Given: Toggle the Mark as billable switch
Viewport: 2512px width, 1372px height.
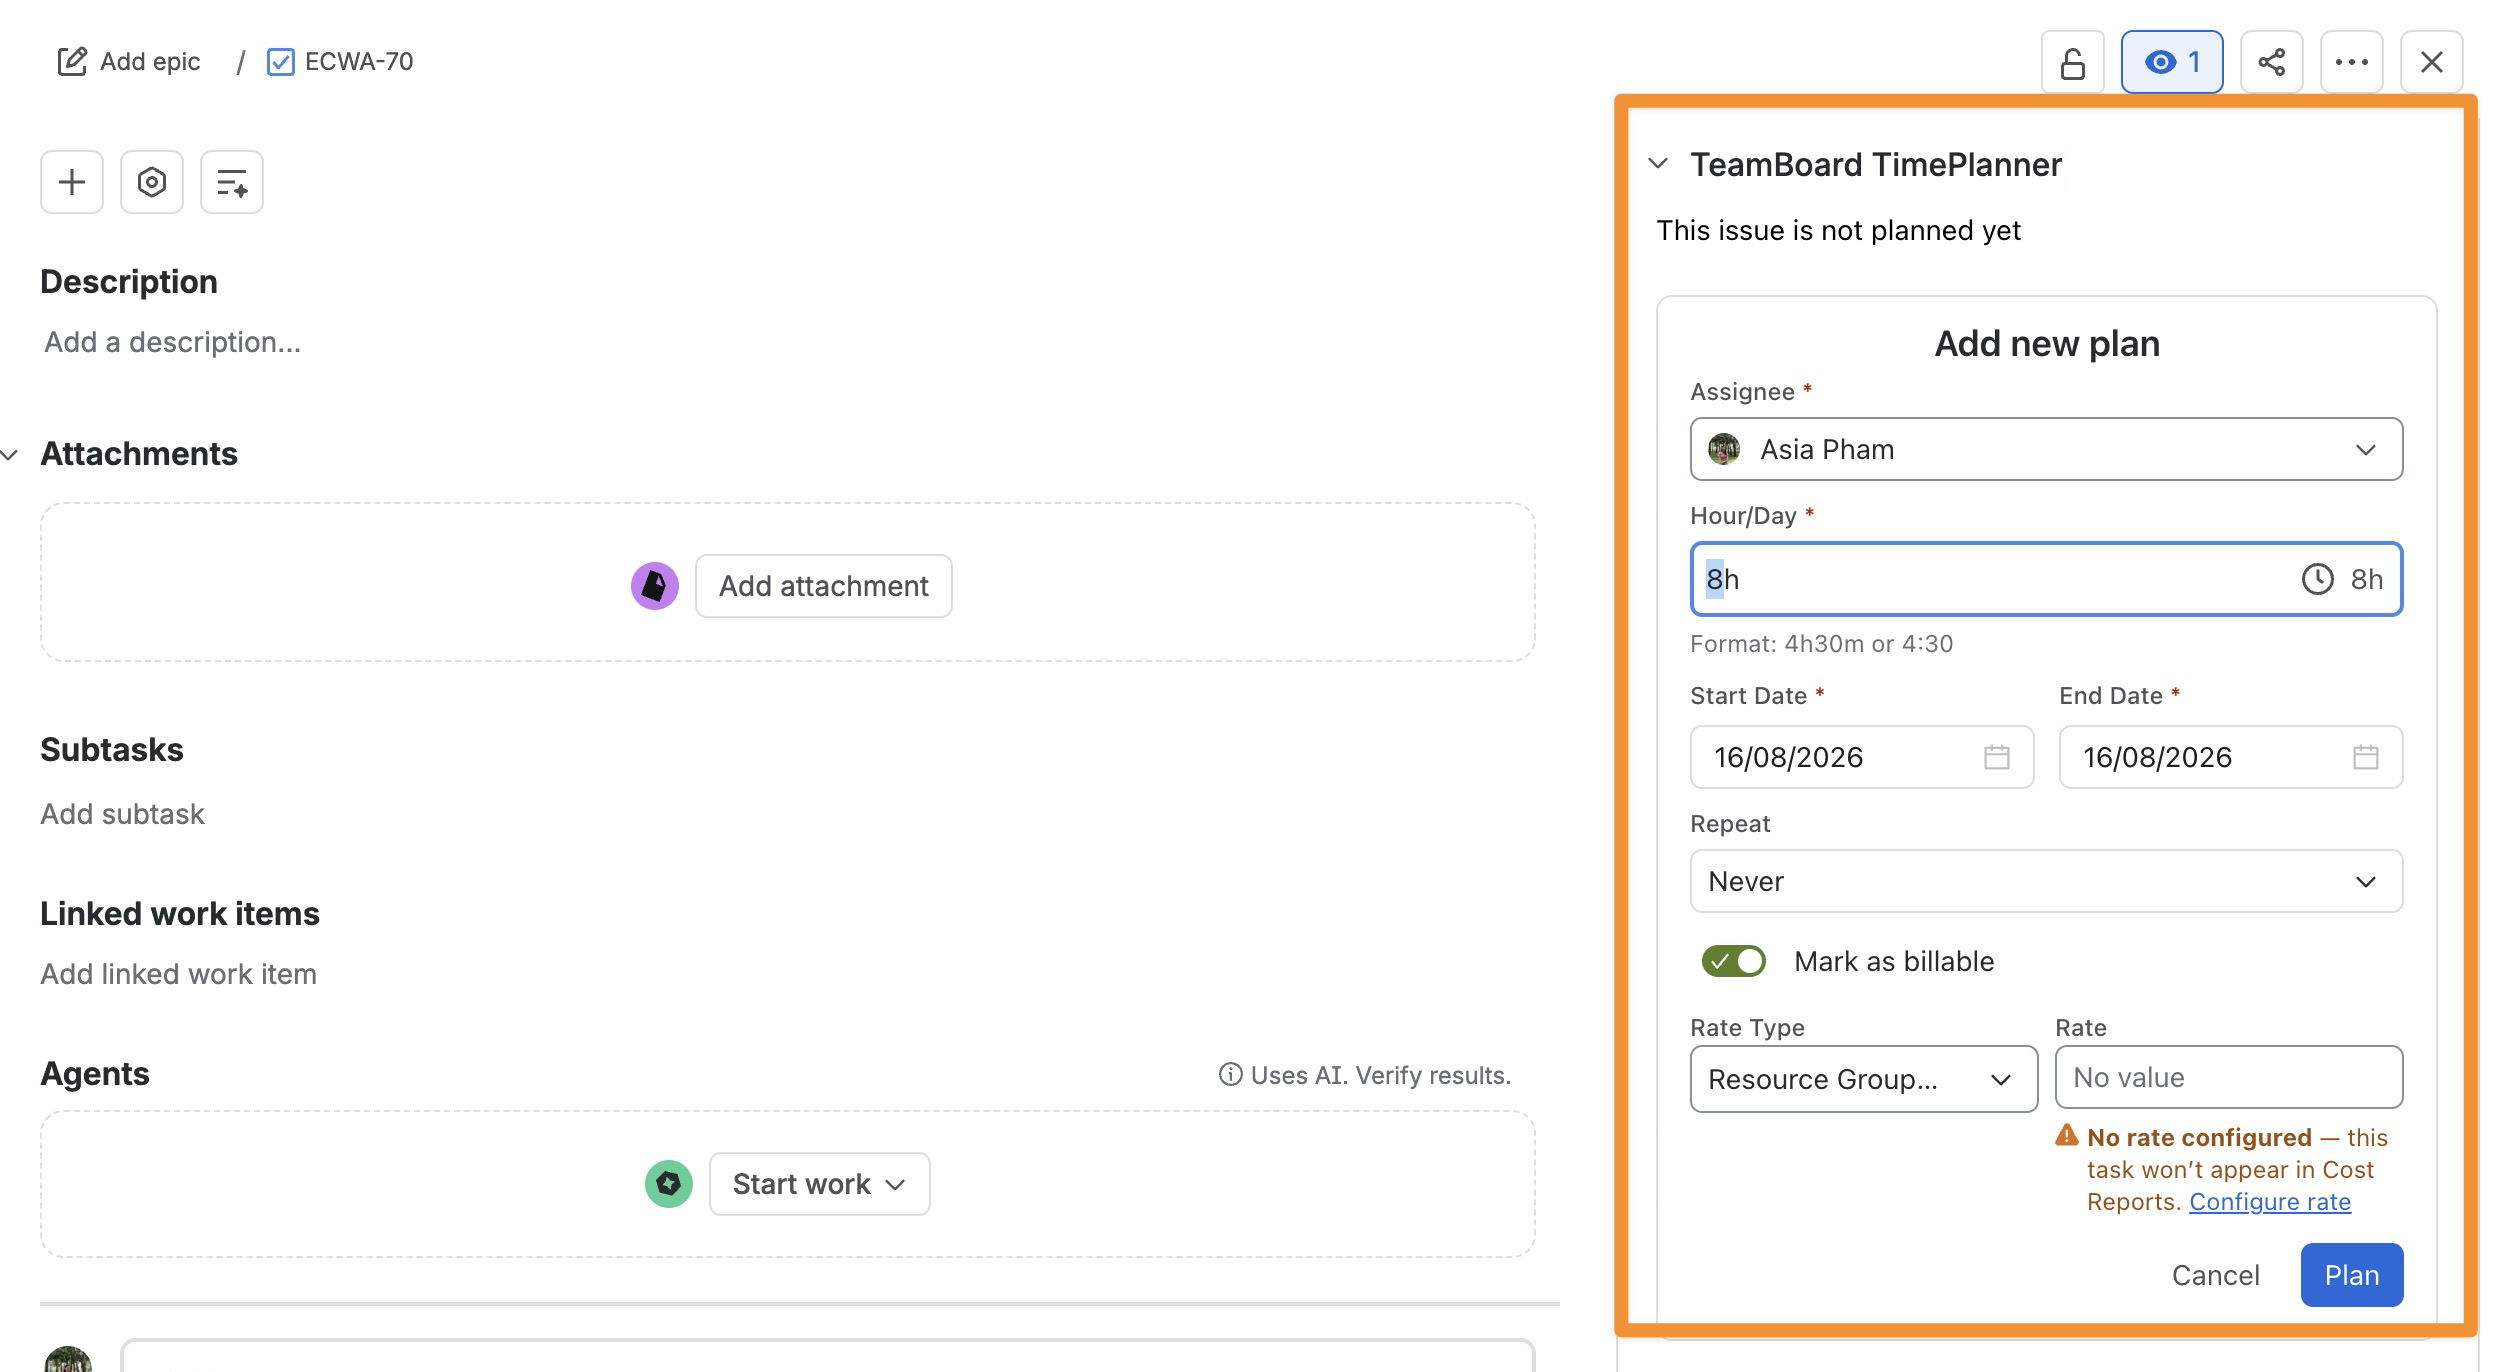Looking at the screenshot, I should (1734, 961).
